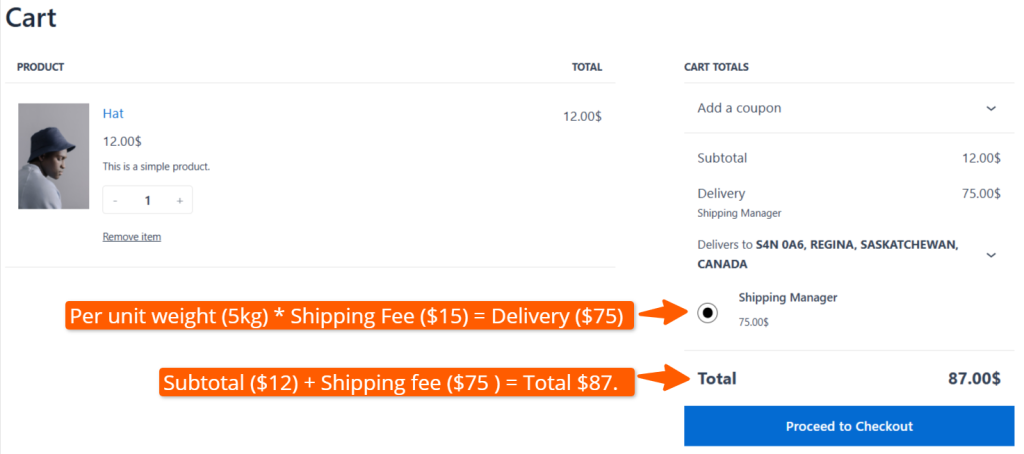Click the orange delivery calculation annotation
Image resolution: width=1024 pixels, height=454 pixels.
345,317
